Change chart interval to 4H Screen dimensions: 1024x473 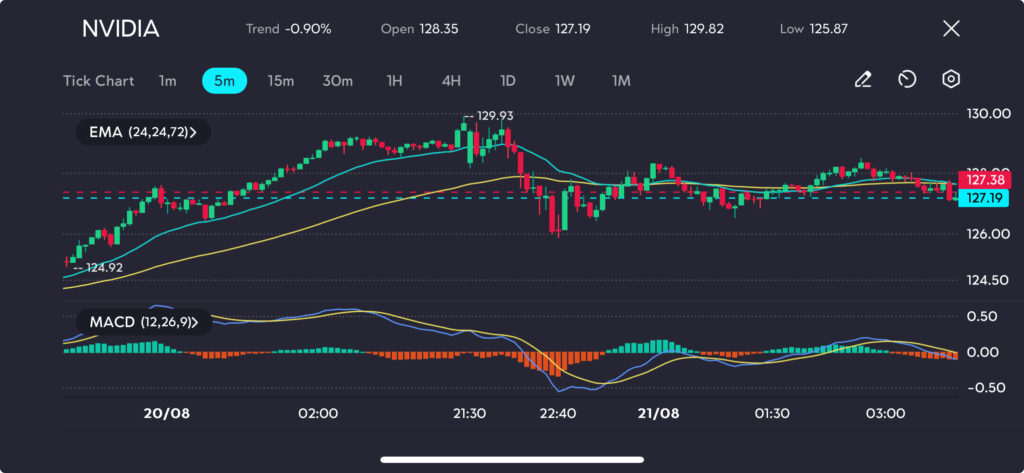click(451, 81)
